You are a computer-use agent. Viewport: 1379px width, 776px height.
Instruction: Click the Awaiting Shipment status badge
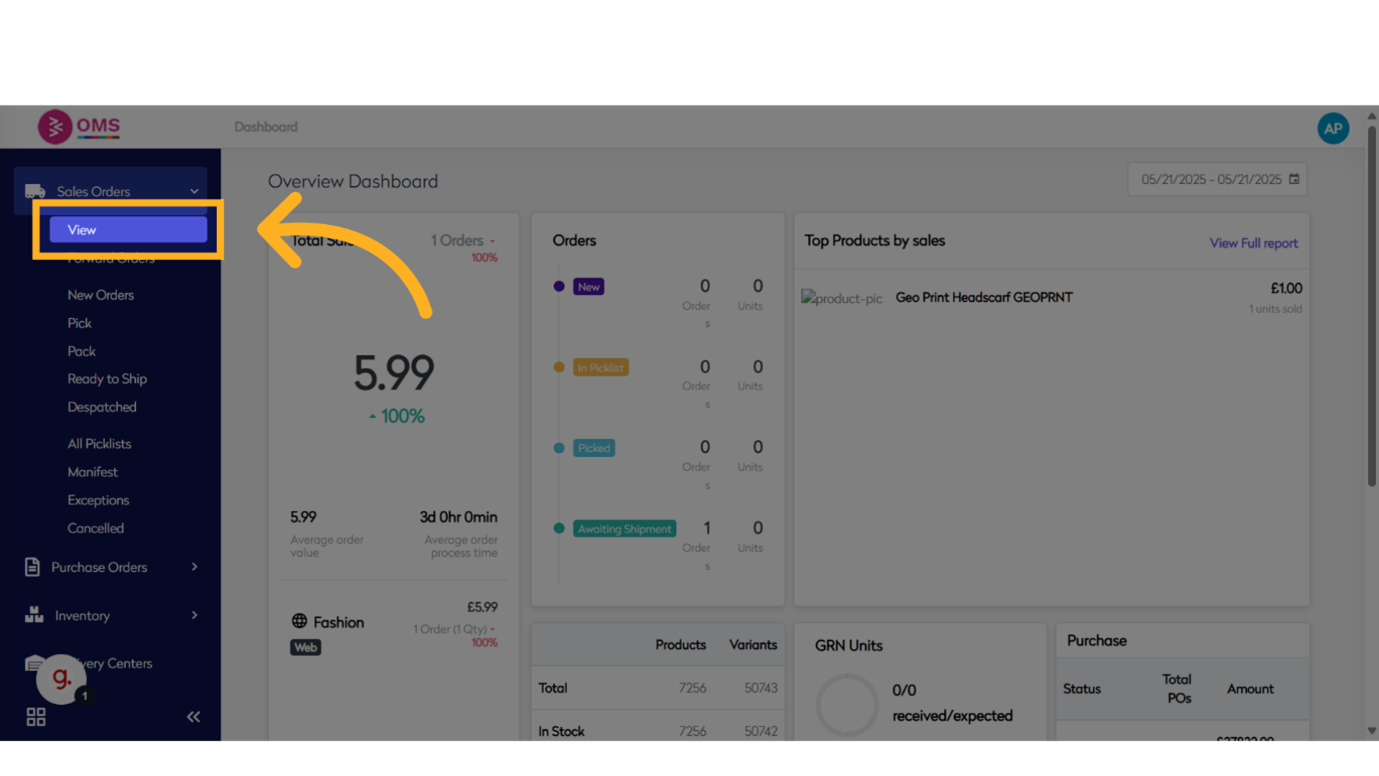pyautogui.click(x=625, y=529)
